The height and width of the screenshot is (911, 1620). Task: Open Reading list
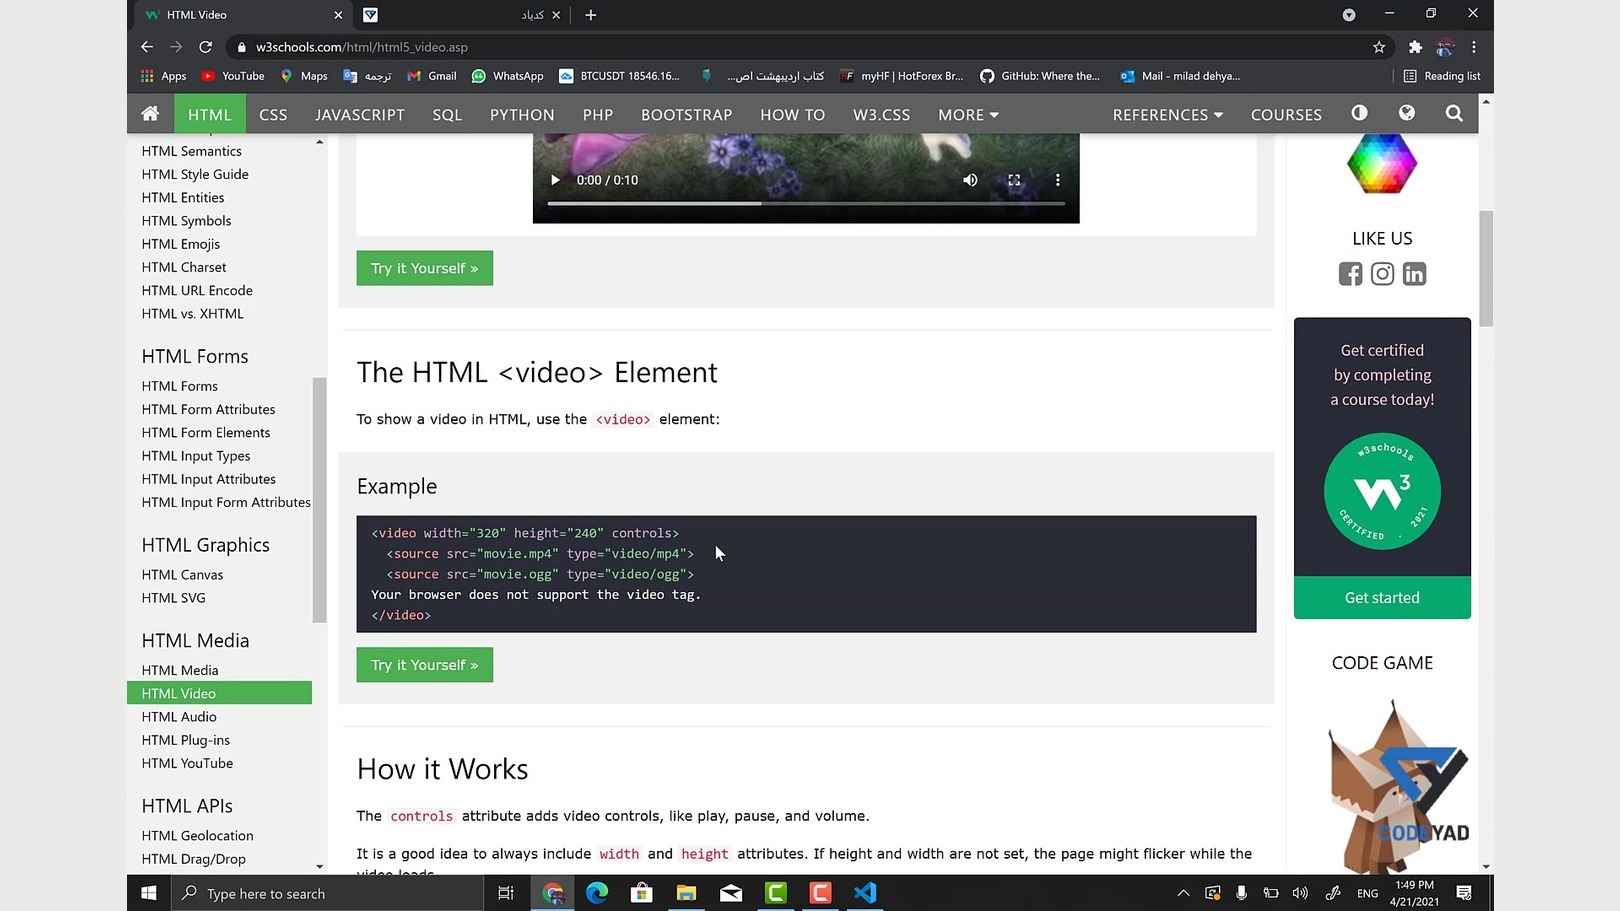pos(1442,76)
